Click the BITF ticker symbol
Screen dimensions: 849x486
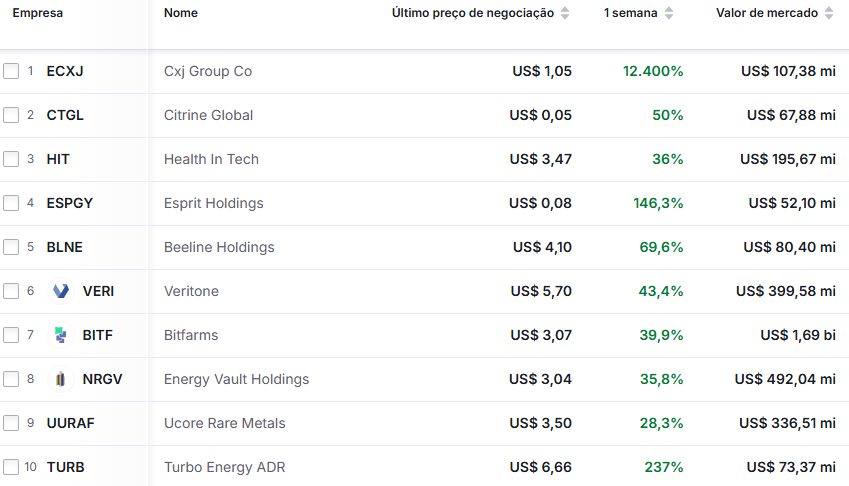(98, 335)
